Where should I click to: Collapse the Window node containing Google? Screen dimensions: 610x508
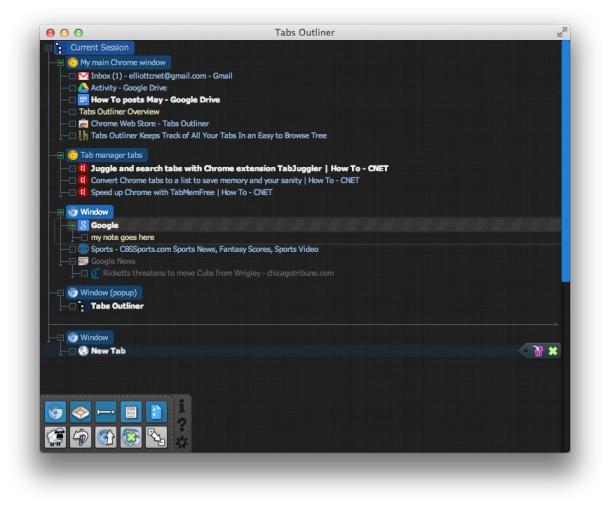[60, 212]
